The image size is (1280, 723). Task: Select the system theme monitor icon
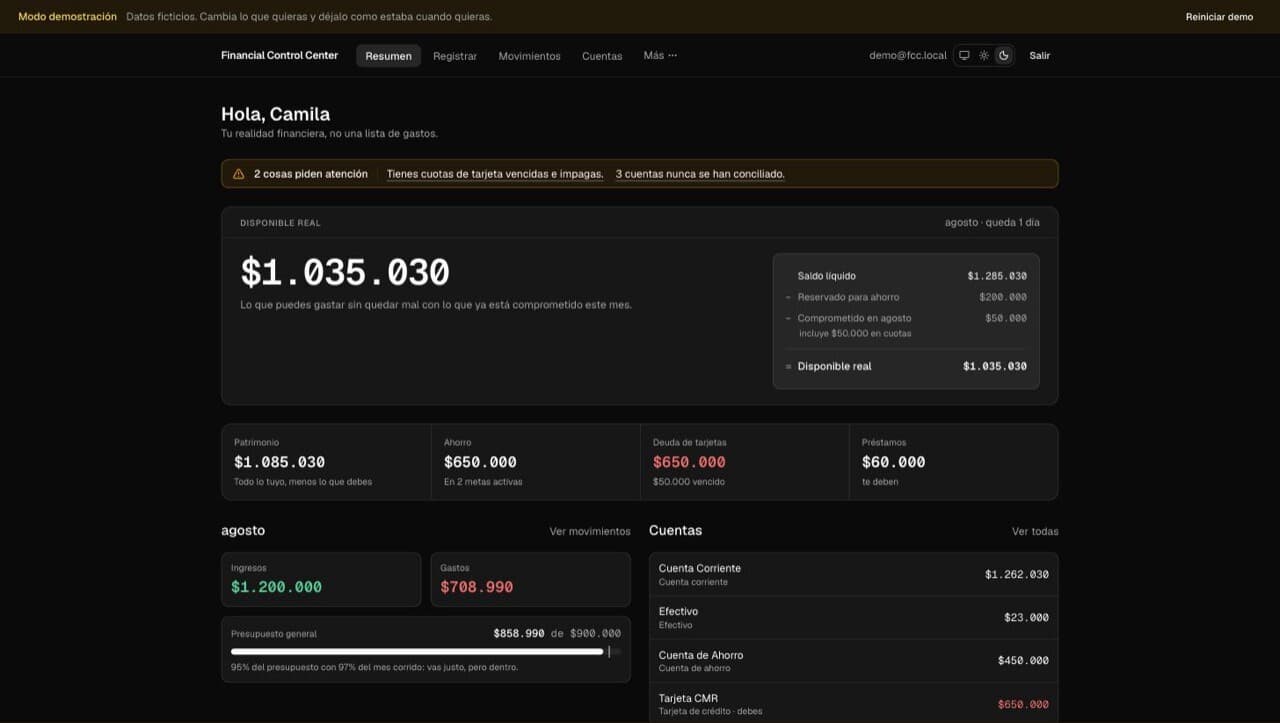pos(964,56)
